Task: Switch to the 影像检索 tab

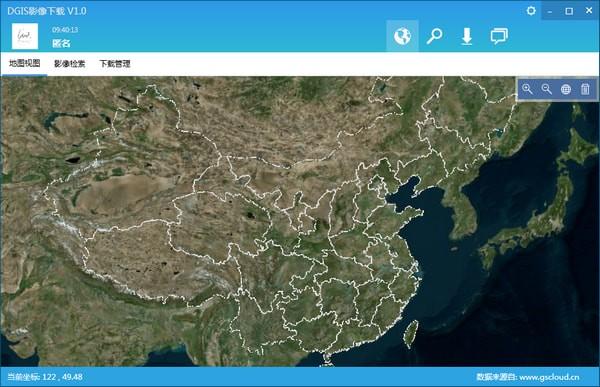Action: click(x=69, y=64)
